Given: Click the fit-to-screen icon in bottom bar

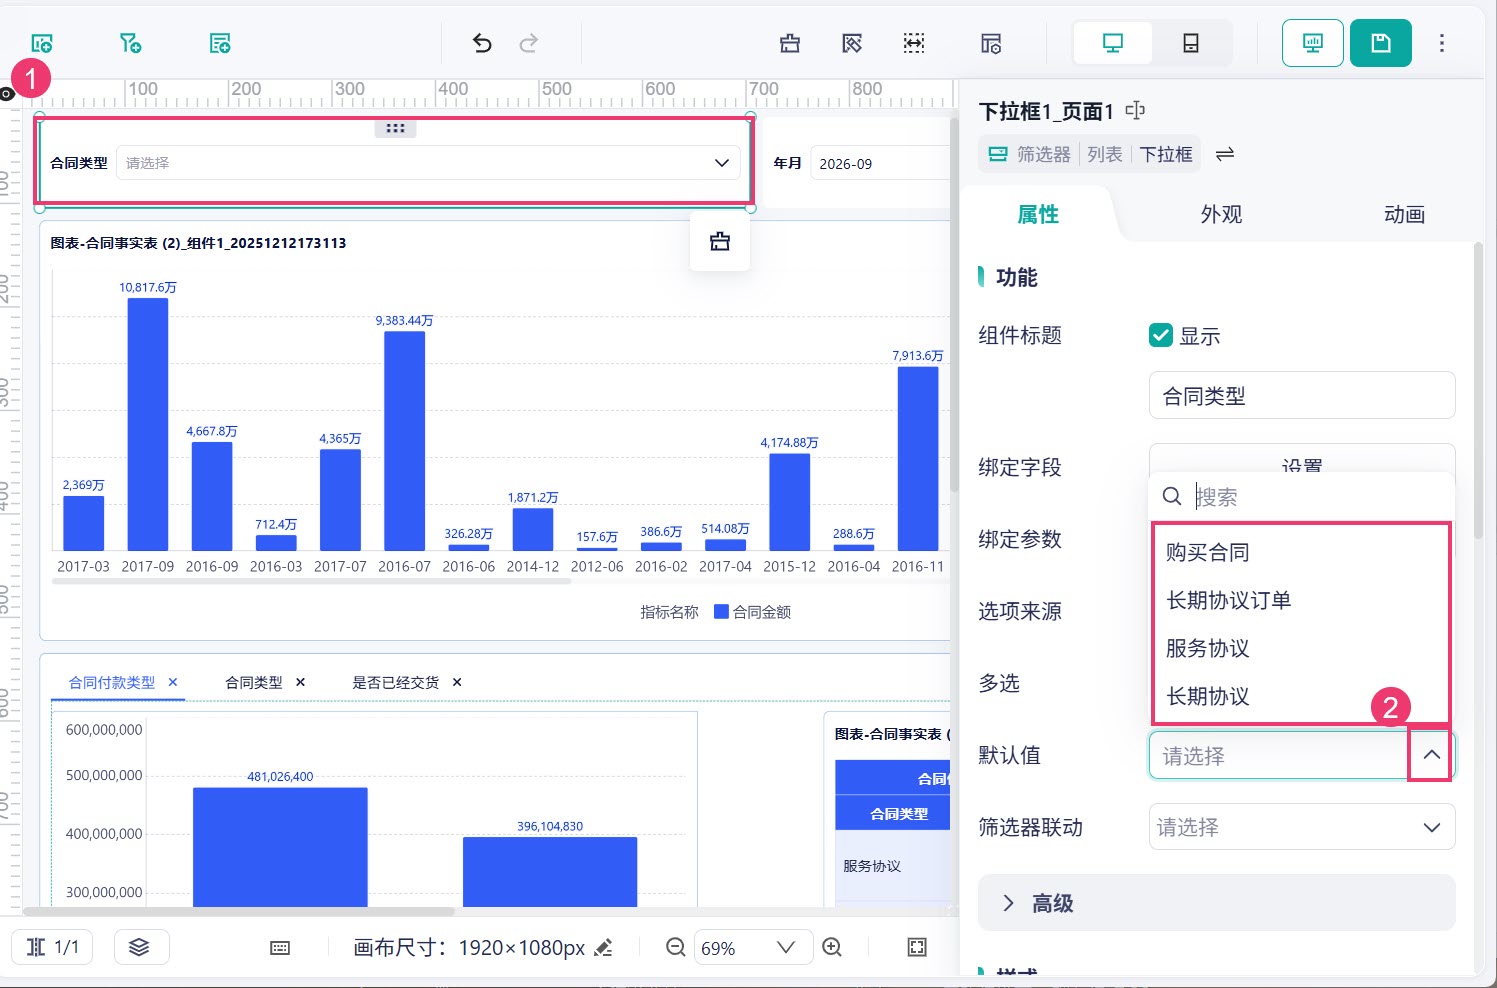Looking at the screenshot, I should point(917,947).
